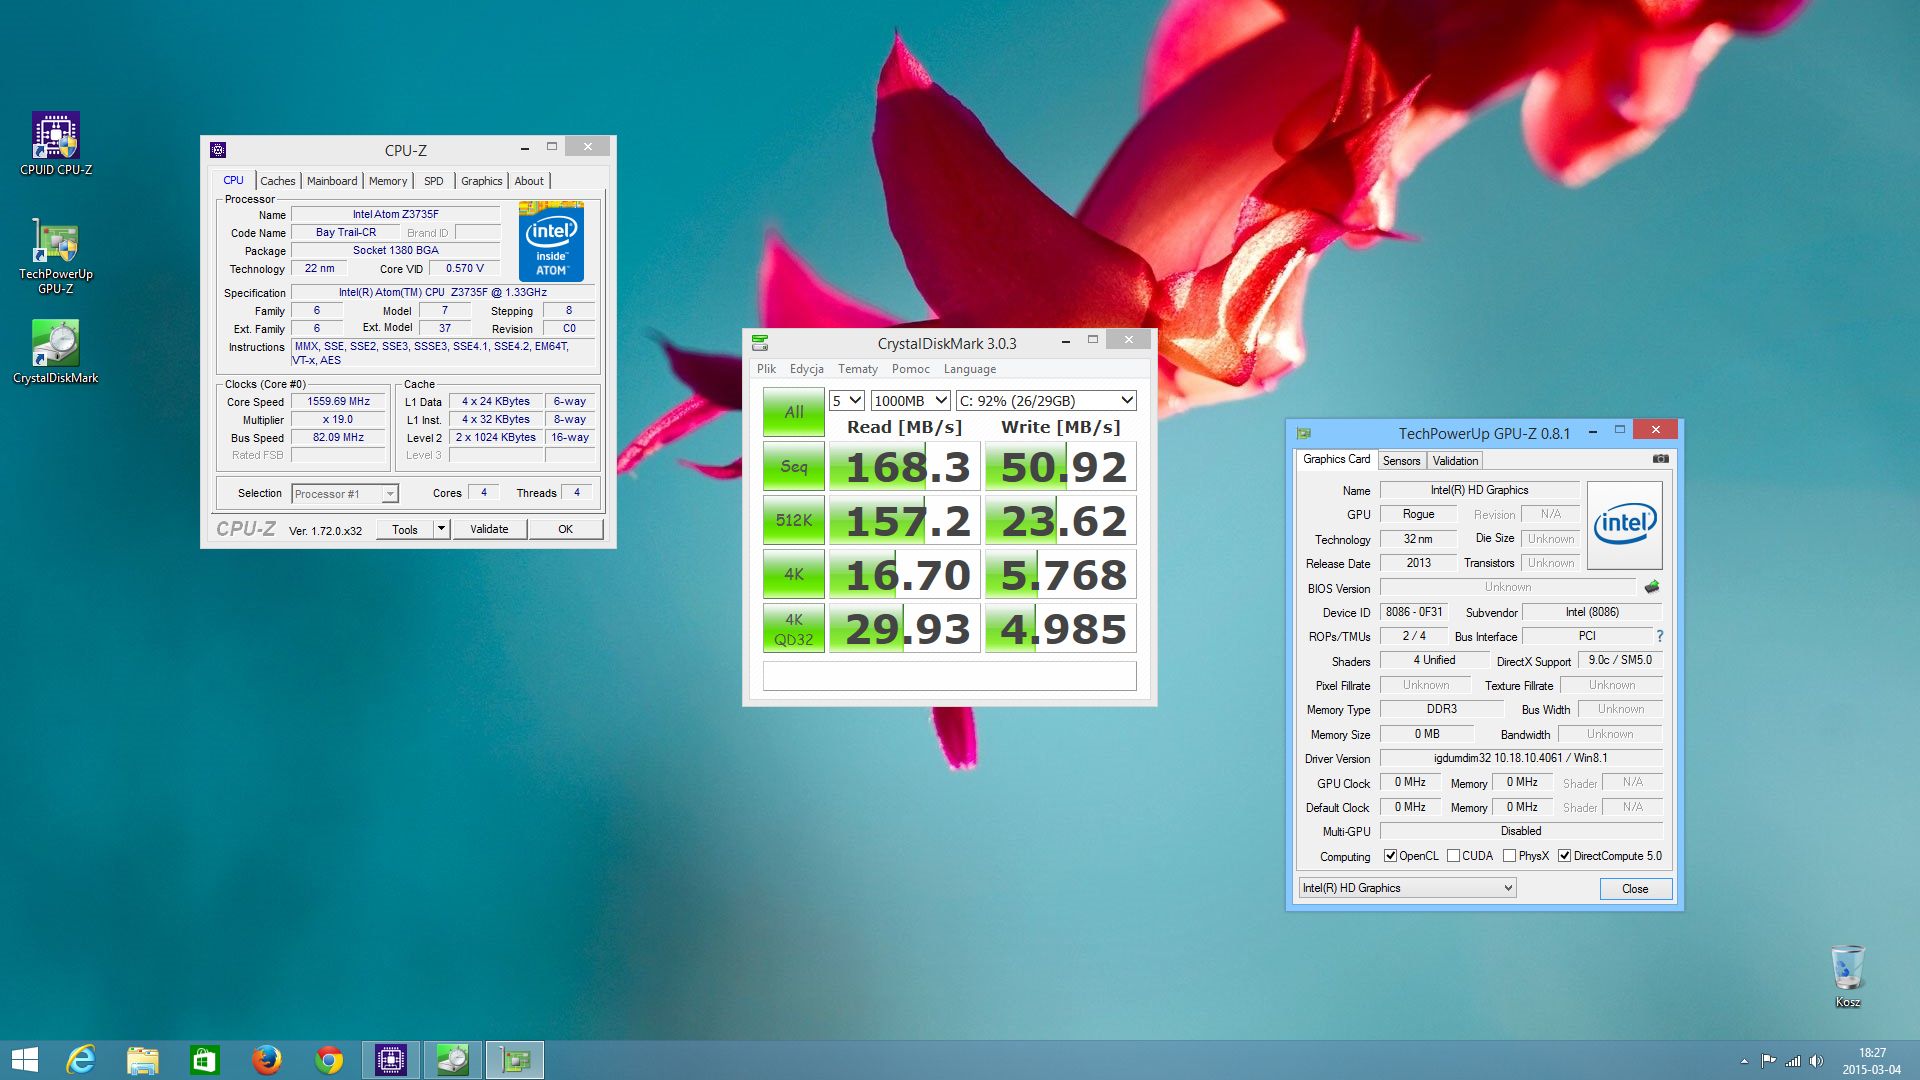
Task: Open Processor #1 selection dropdown
Action: point(345,494)
